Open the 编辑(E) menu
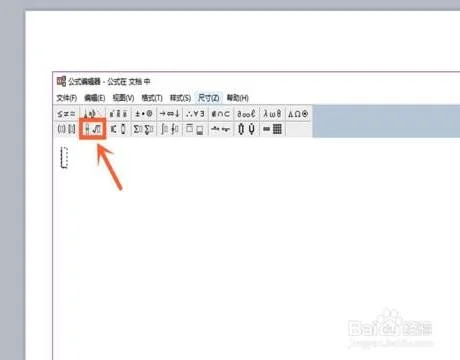 95,98
